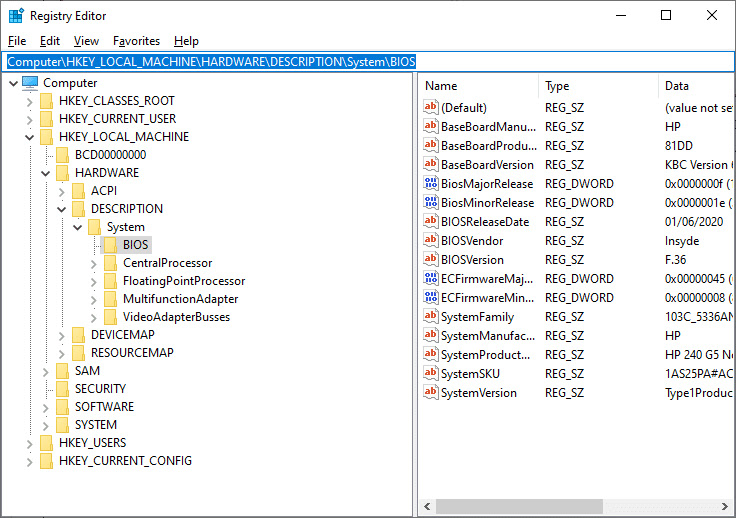
Task: Click the string icon beside SystemVersion
Action: 430,393
